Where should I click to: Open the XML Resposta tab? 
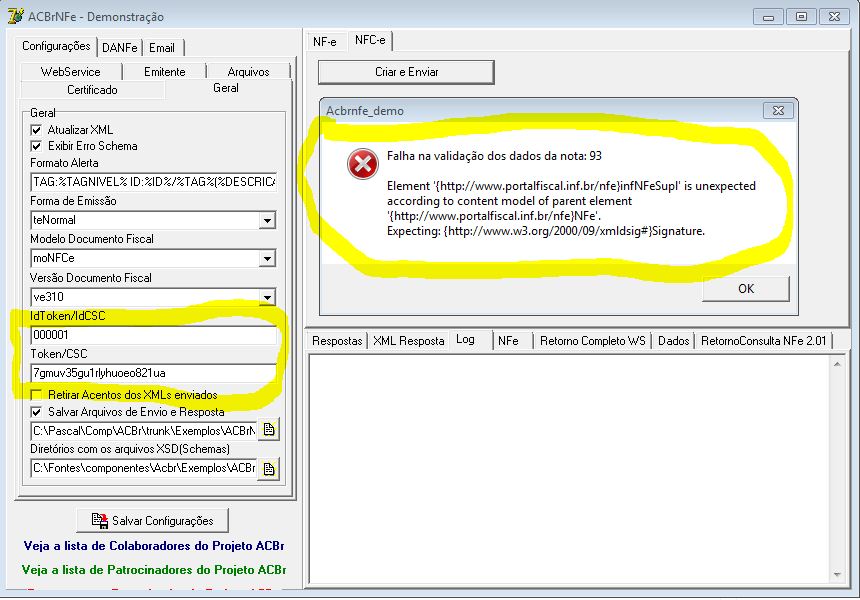pyautogui.click(x=409, y=341)
